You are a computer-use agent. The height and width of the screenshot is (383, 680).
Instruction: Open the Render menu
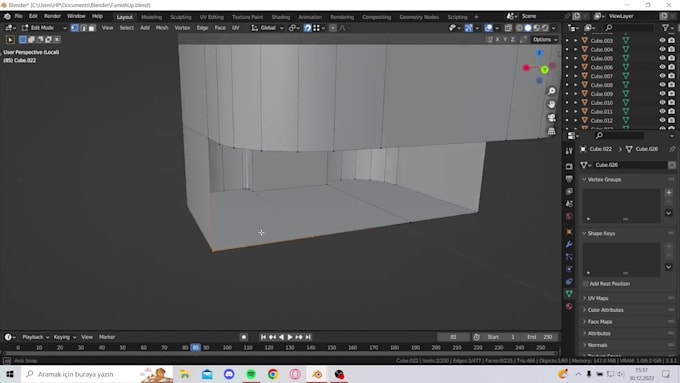52,16
